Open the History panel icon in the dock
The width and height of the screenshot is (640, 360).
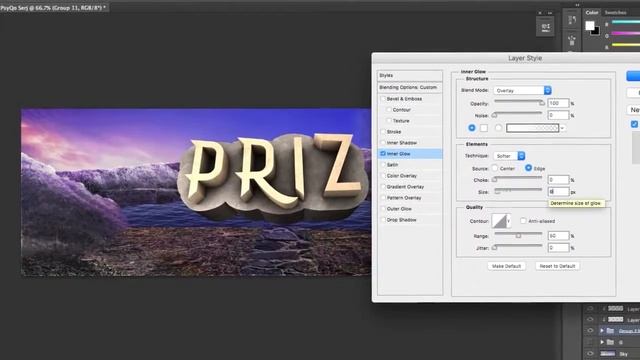point(572,20)
